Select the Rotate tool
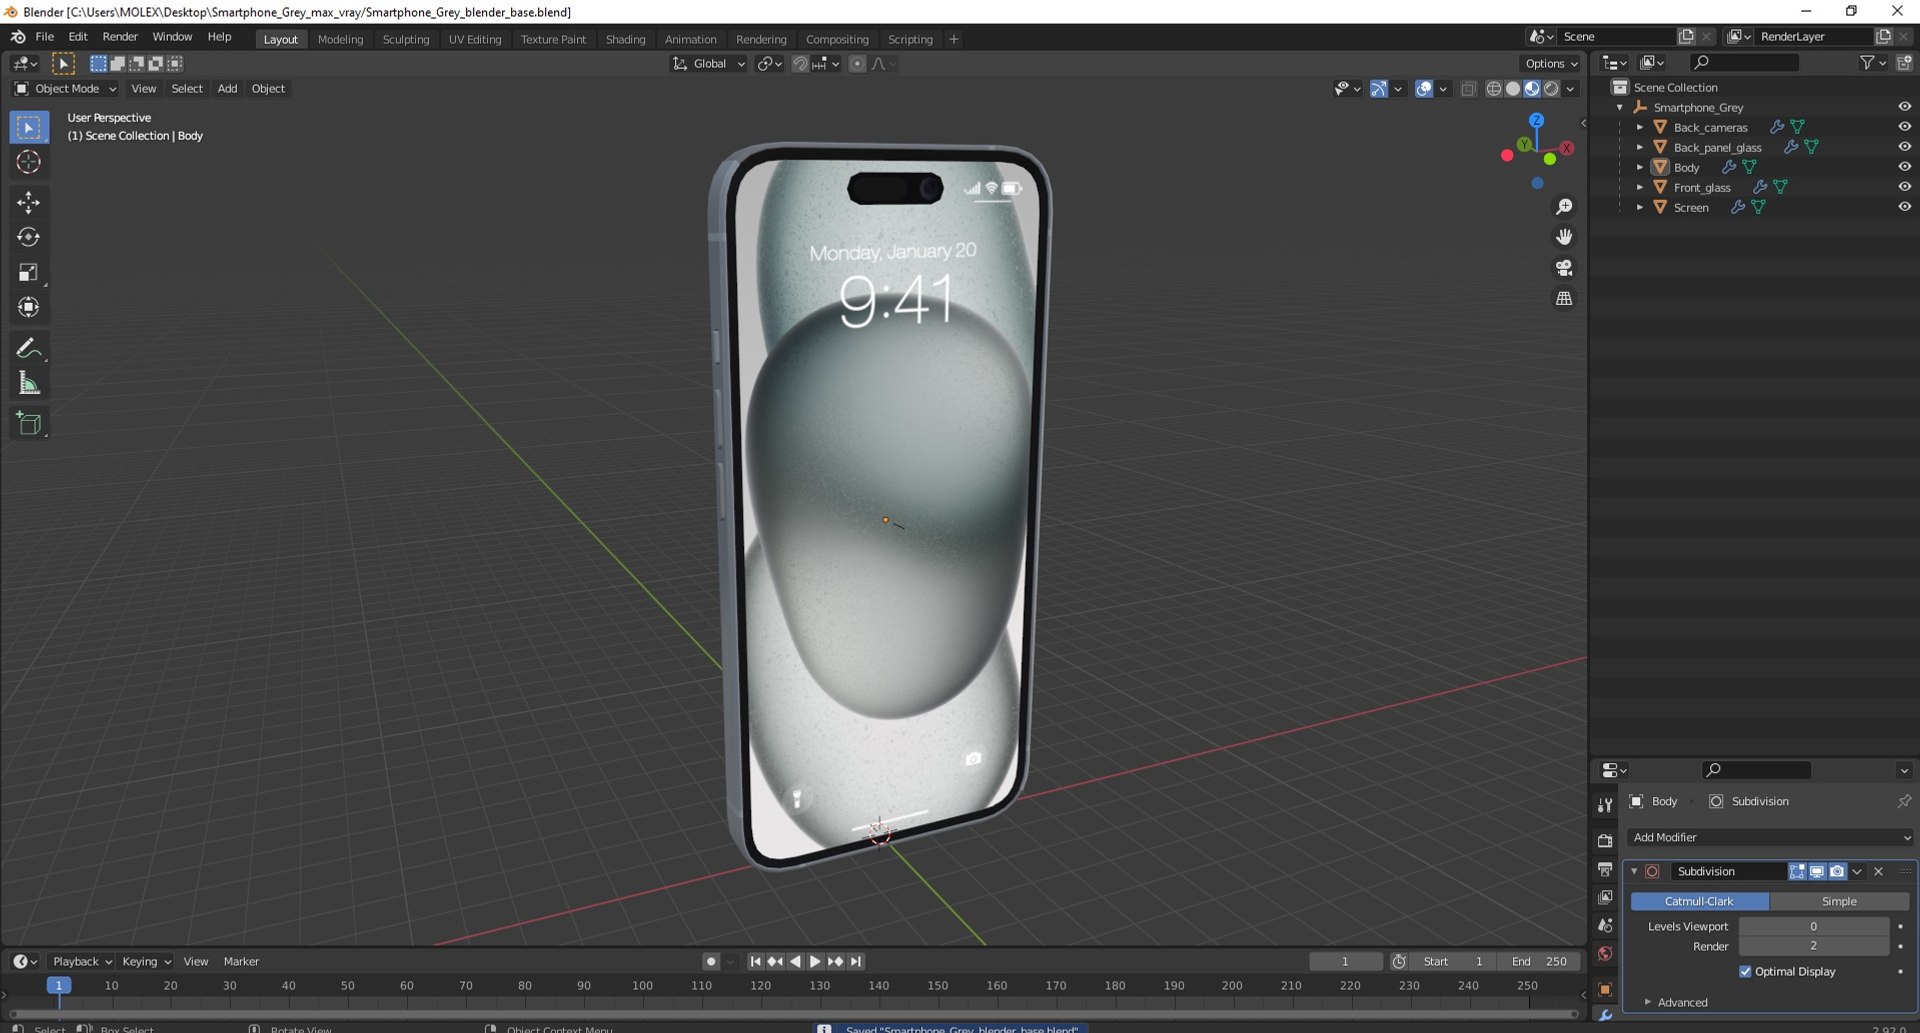The image size is (1920, 1033). [28, 237]
